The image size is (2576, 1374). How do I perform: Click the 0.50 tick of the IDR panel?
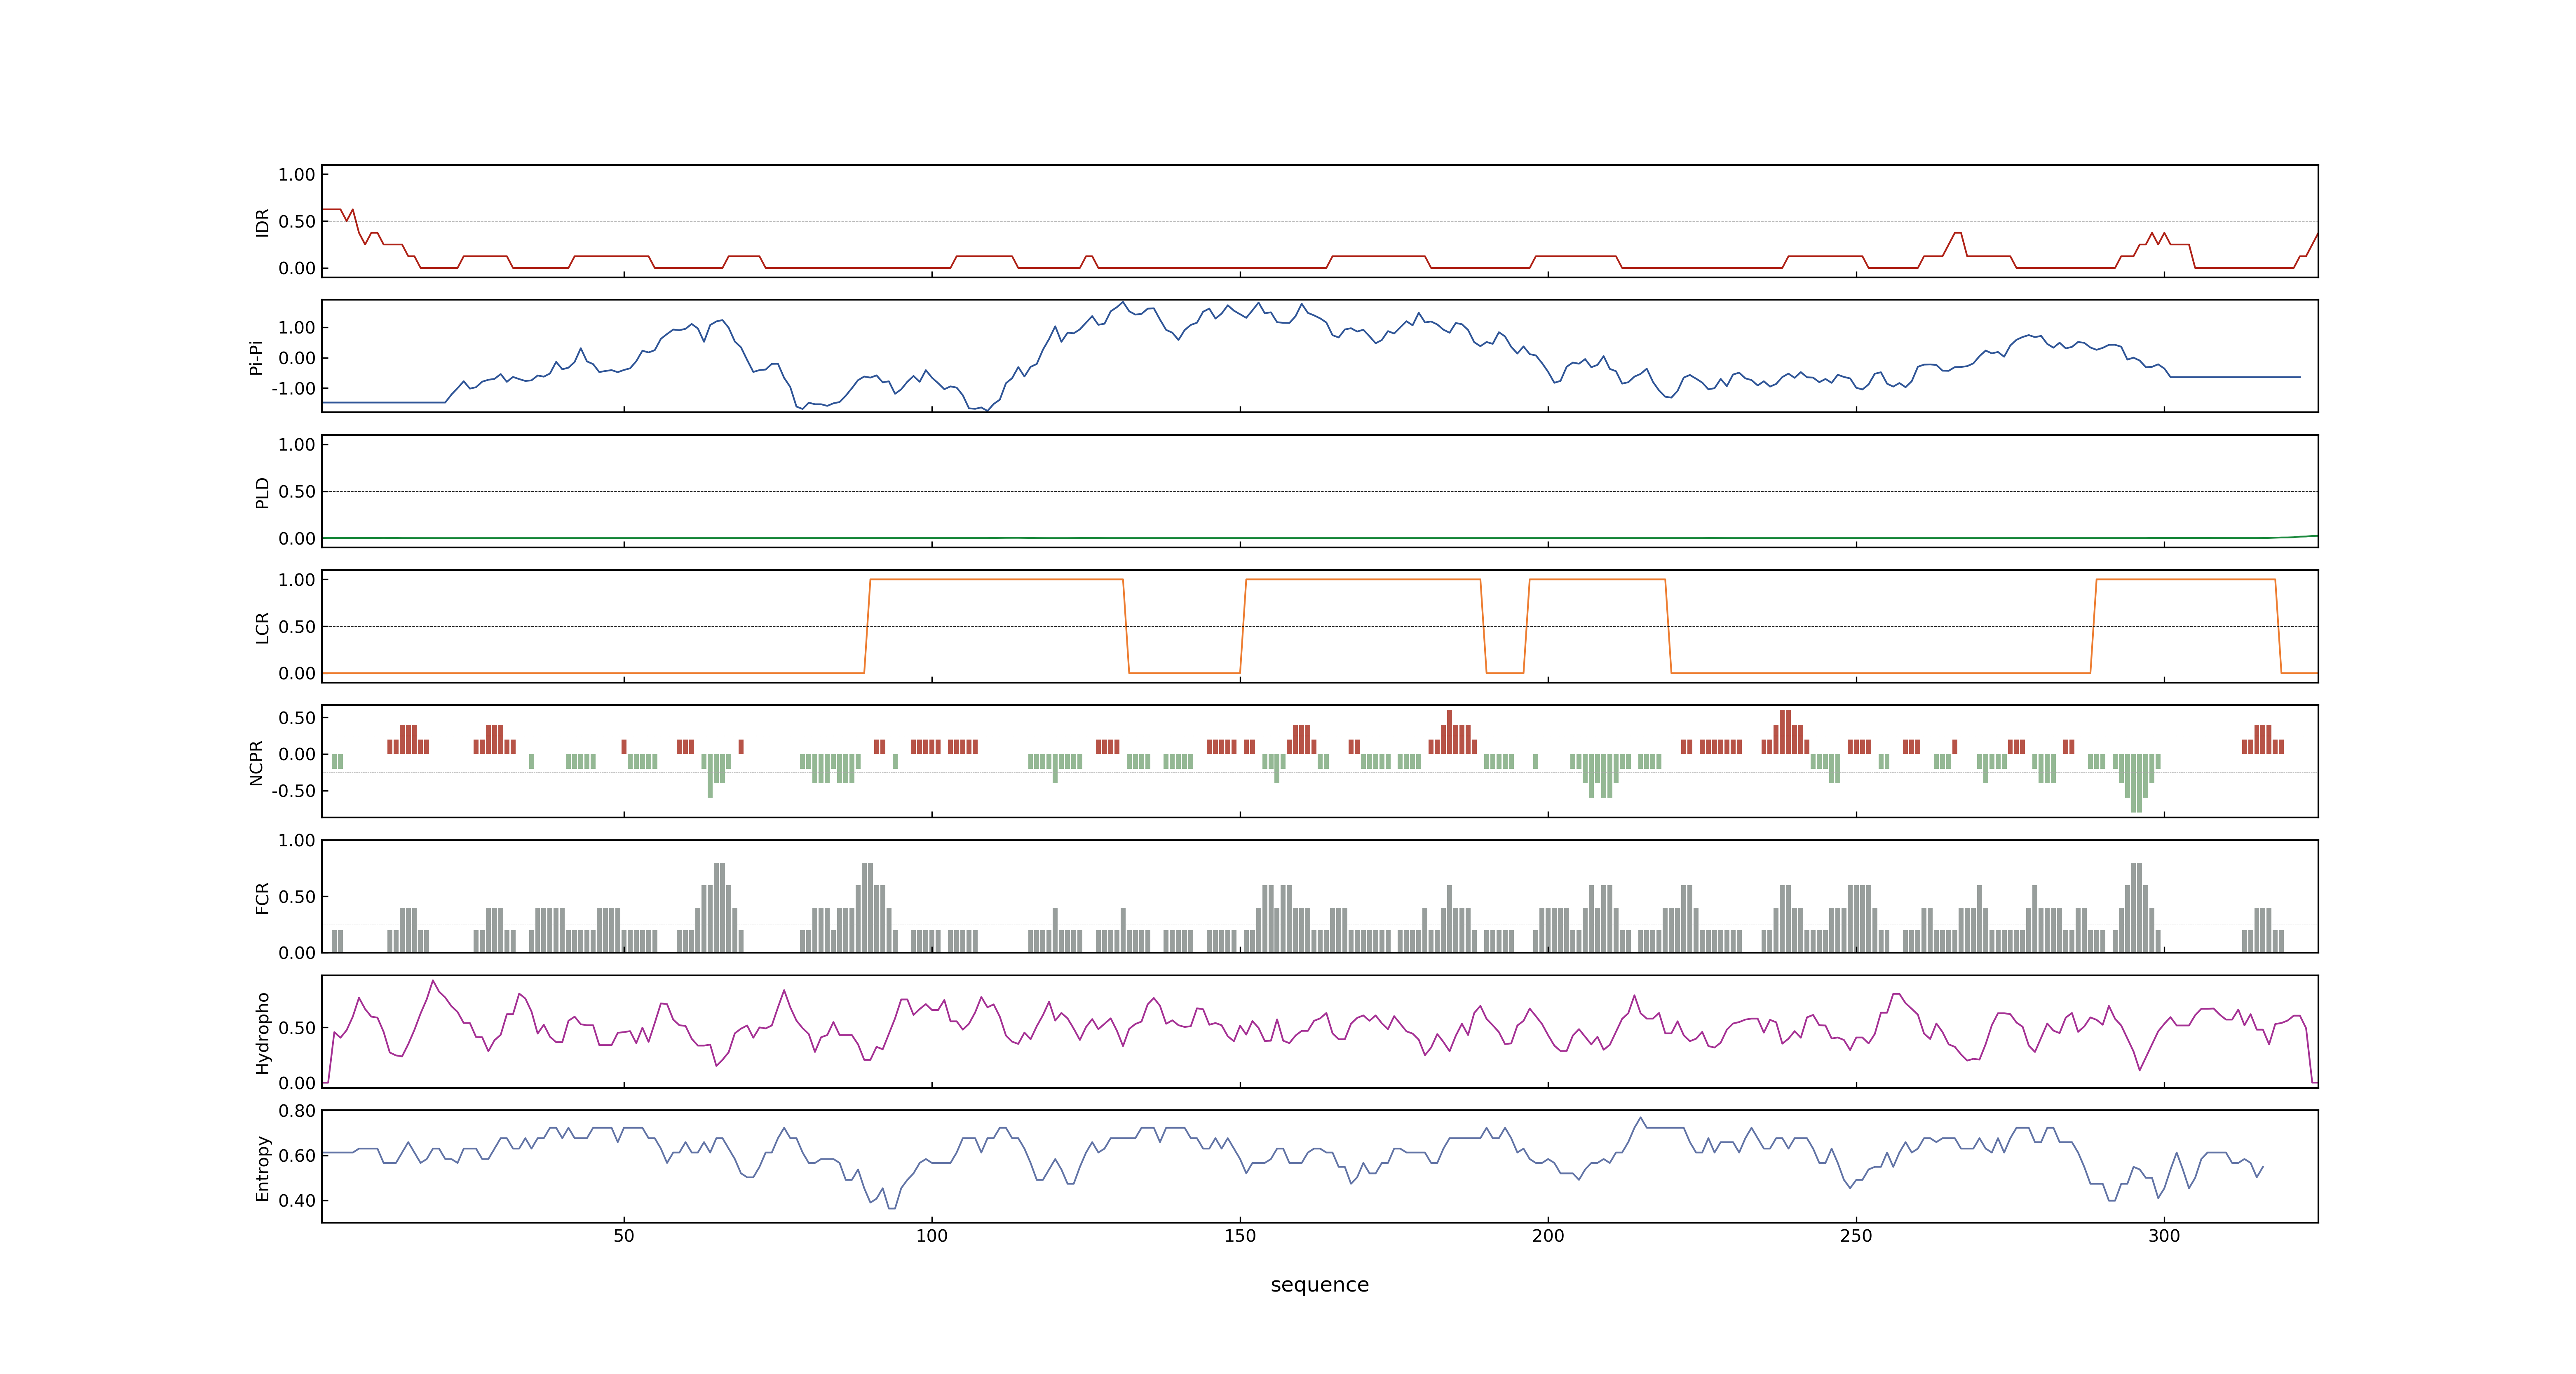297,222
